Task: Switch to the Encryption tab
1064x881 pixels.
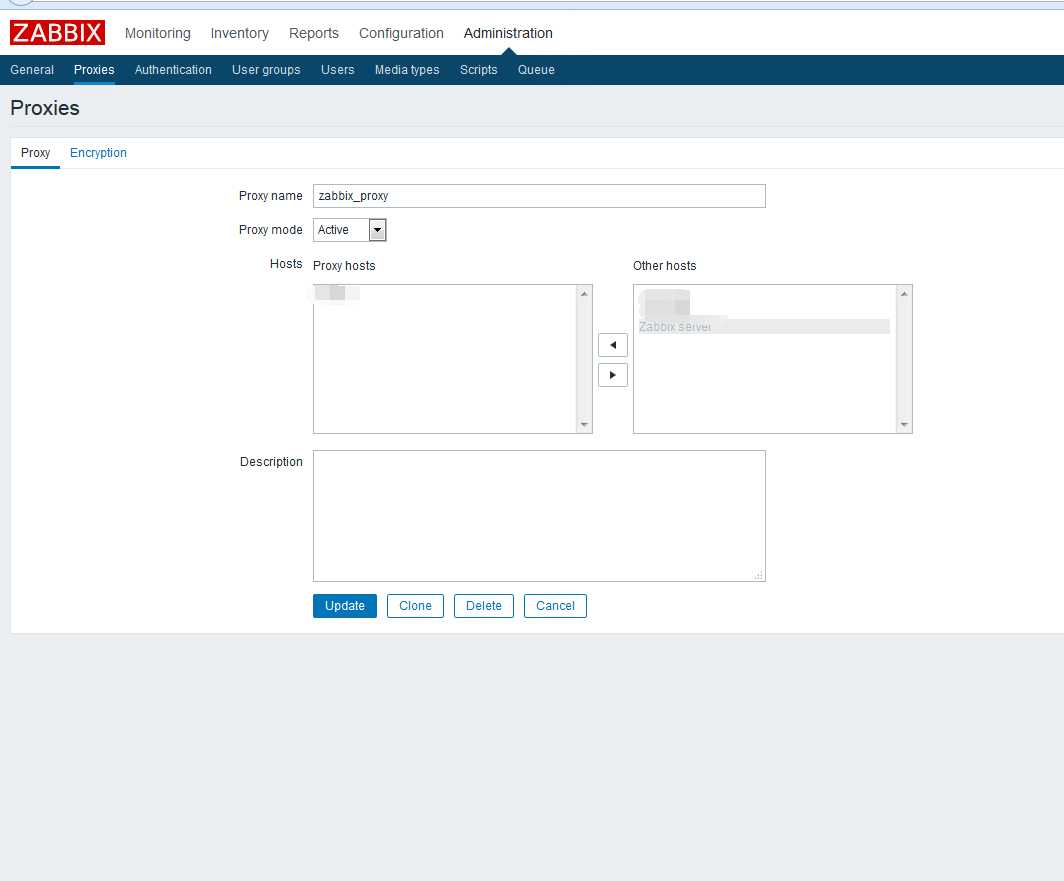Action: [98, 153]
